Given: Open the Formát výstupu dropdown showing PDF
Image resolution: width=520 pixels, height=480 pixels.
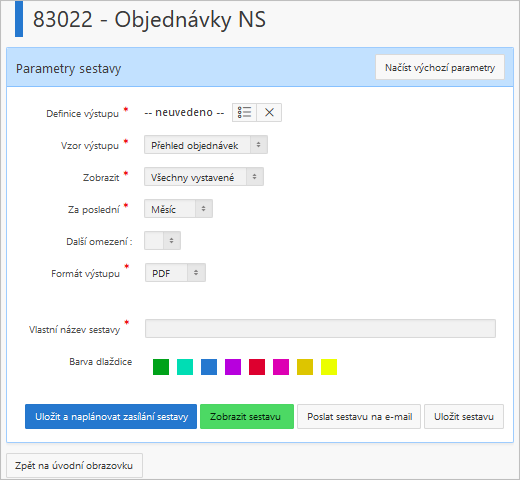Looking at the screenshot, I should pyautogui.click(x=175, y=273).
